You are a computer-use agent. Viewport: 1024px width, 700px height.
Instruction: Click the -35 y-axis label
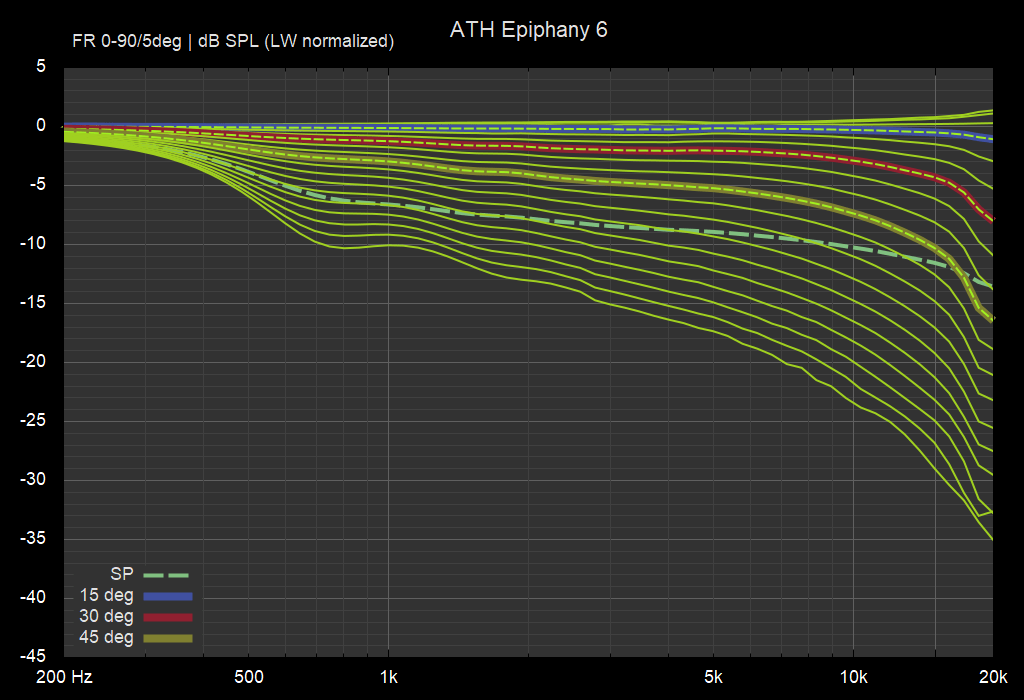click(33, 538)
